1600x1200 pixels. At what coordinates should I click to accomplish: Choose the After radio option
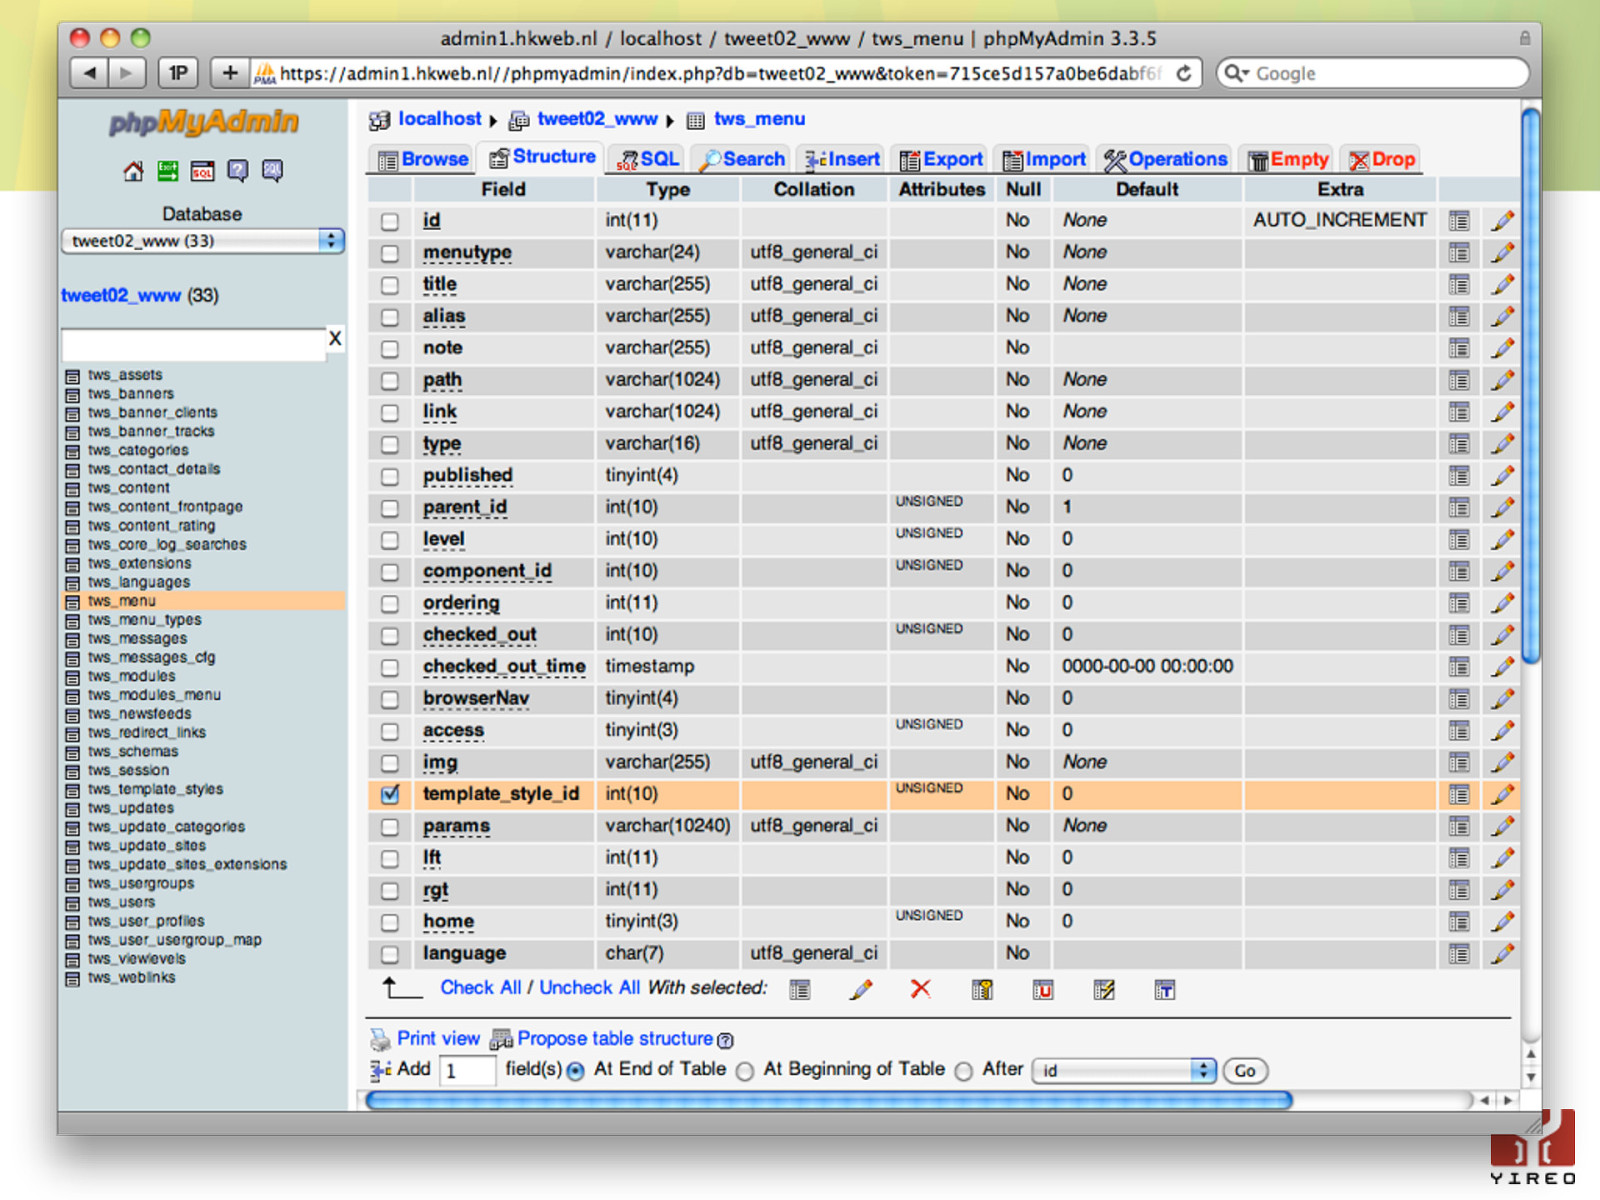point(964,1071)
